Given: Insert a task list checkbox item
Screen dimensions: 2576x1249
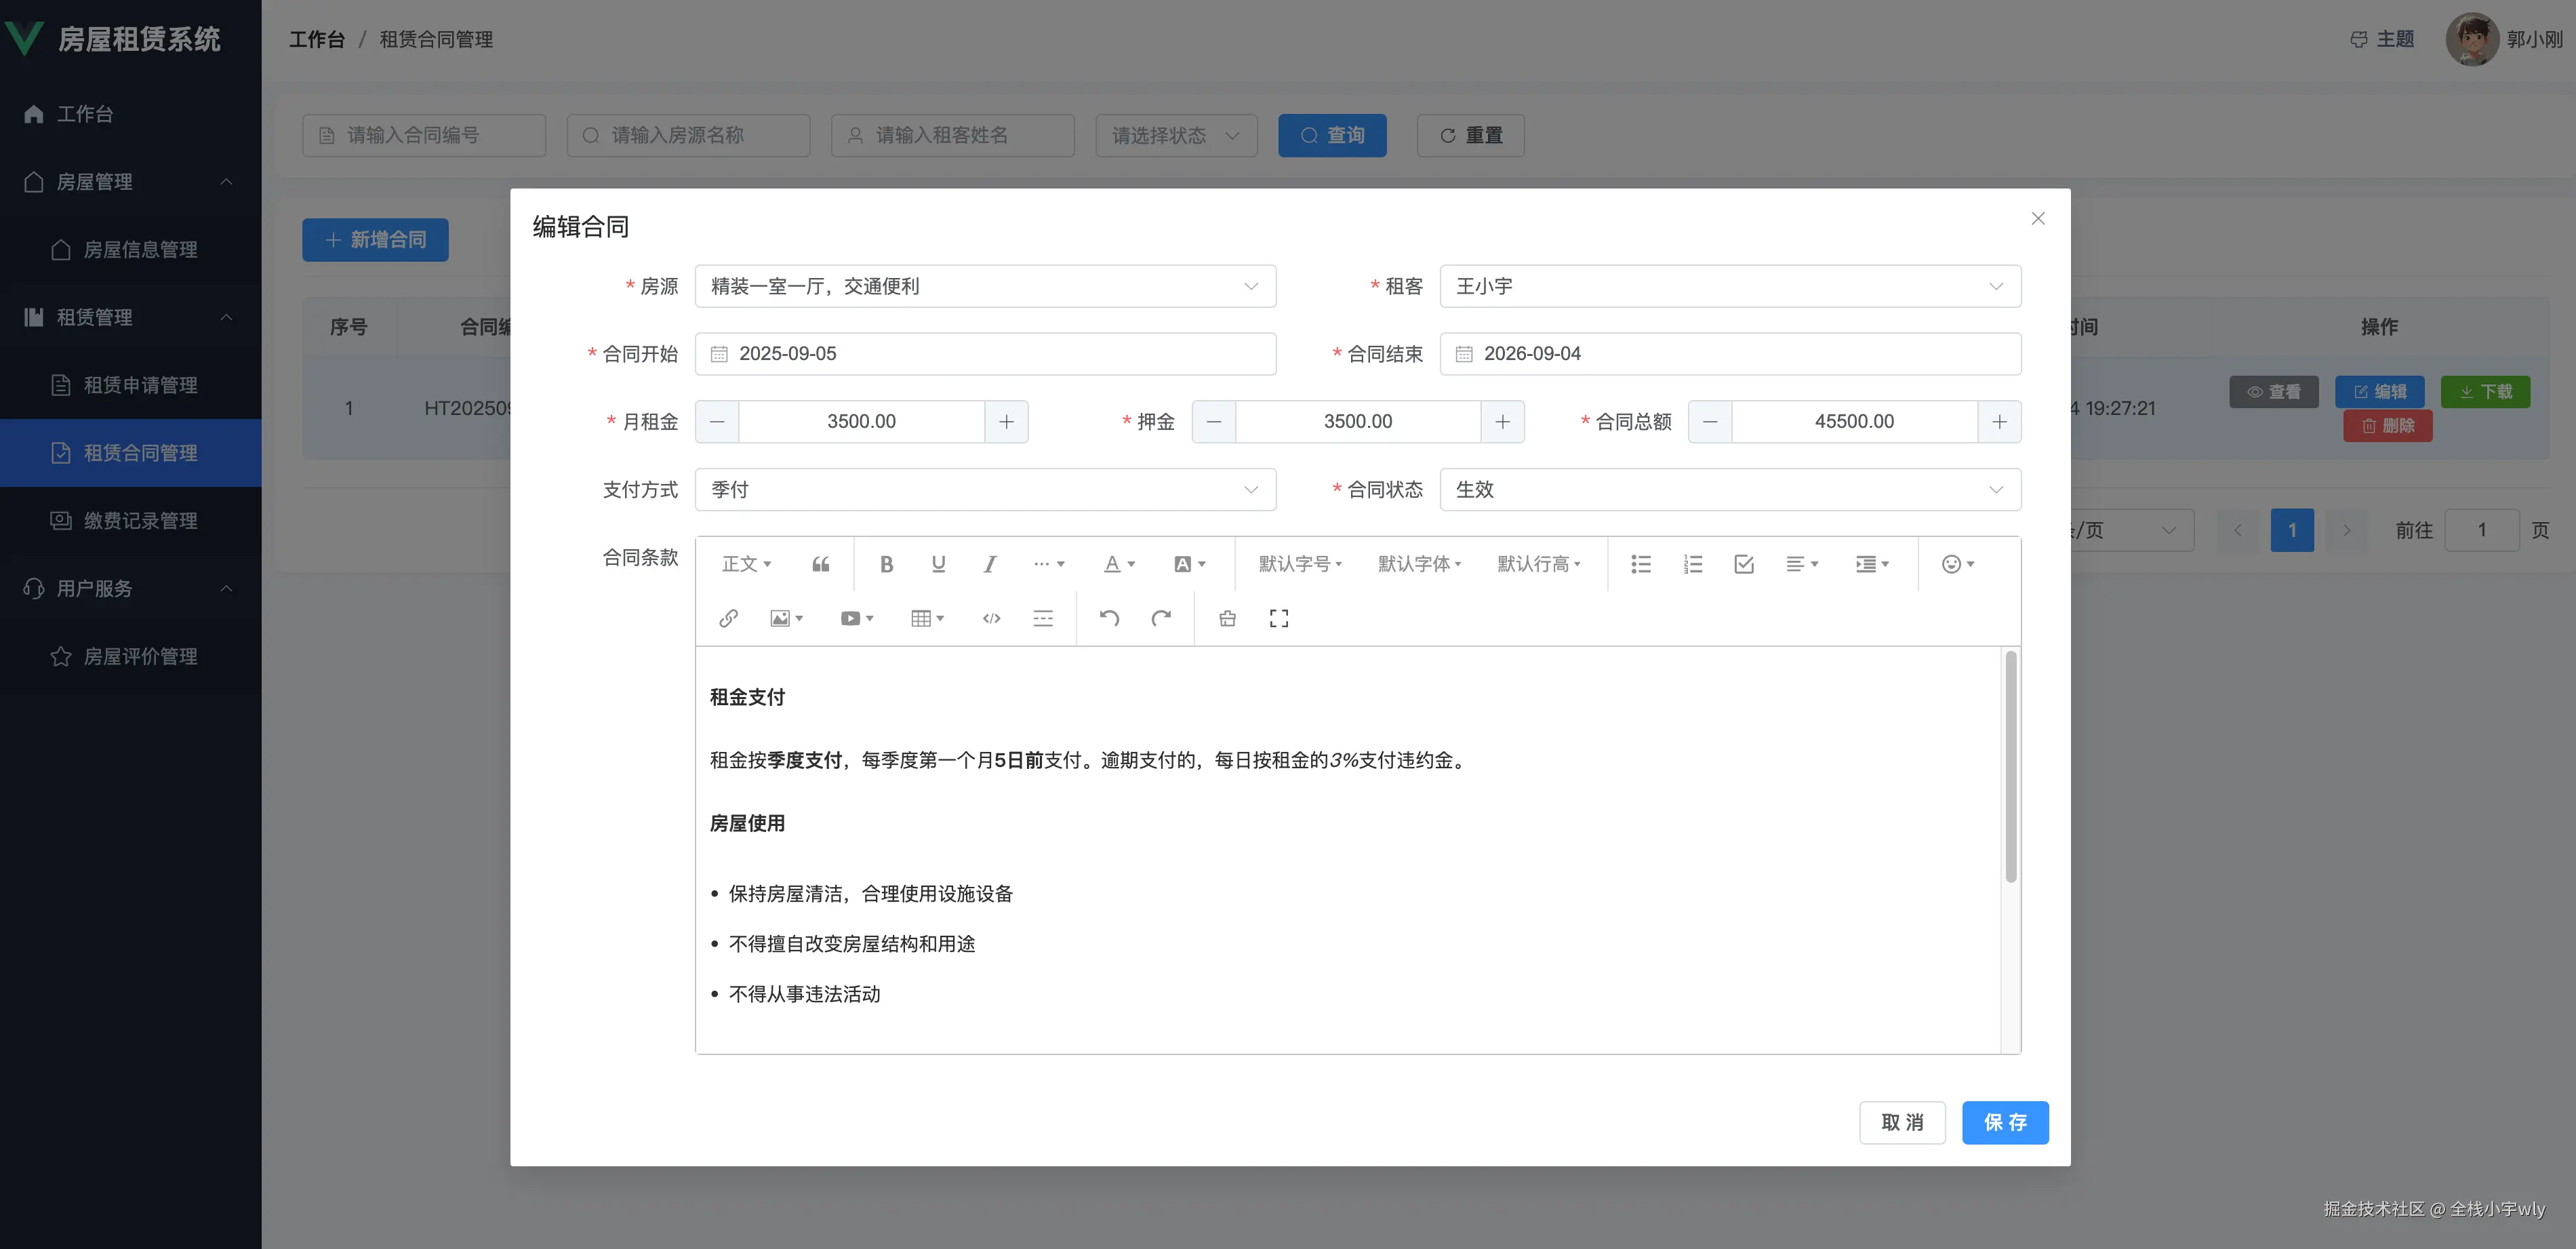Looking at the screenshot, I should coord(1744,564).
